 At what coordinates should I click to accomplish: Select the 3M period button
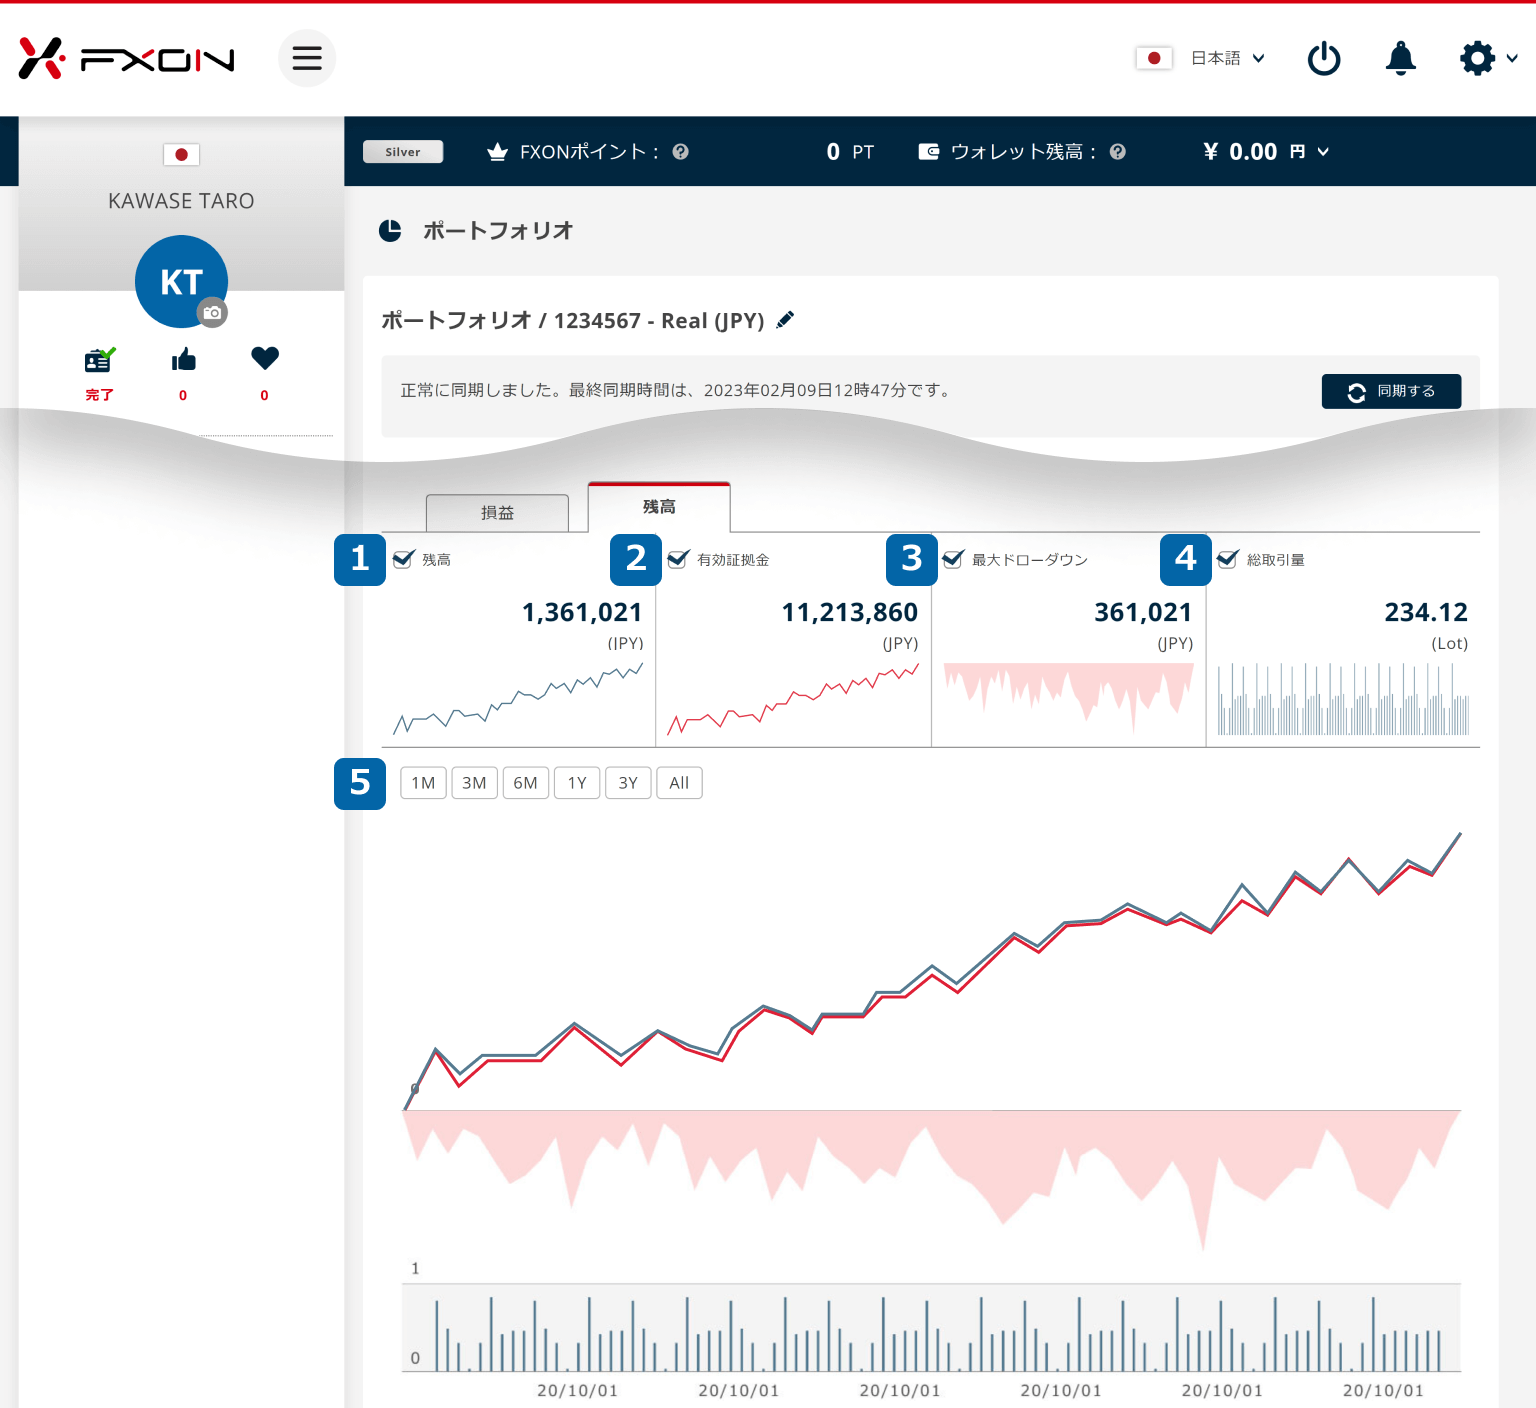point(474,783)
